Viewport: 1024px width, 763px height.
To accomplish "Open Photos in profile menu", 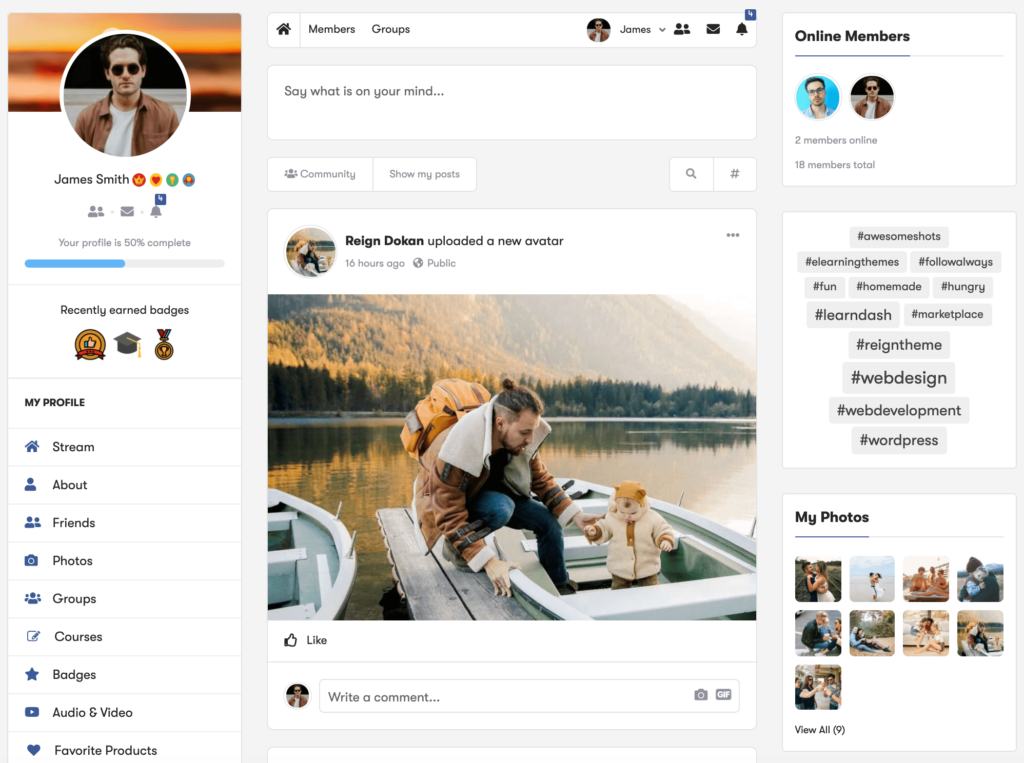I will [x=125, y=561].
